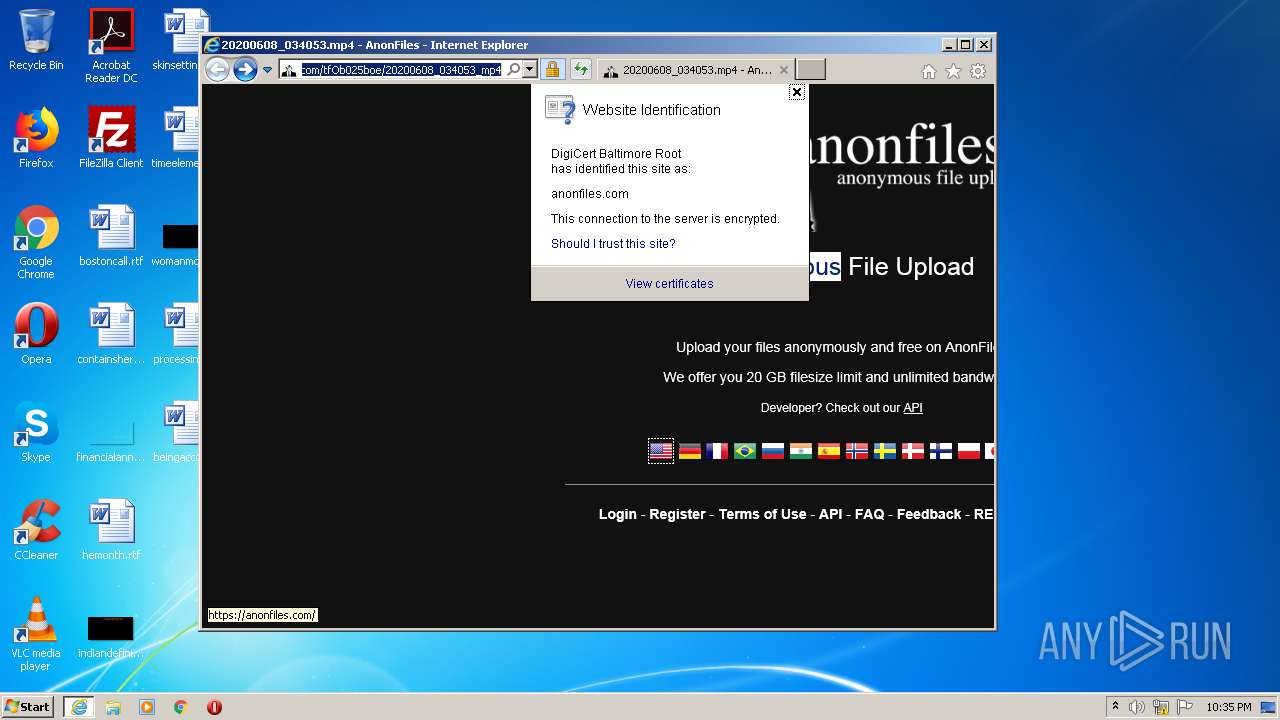Image resolution: width=1280 pixels, height=720 pixels.
Task: Select bostoncall.rtf file on desktop
Action: (111, 236)
